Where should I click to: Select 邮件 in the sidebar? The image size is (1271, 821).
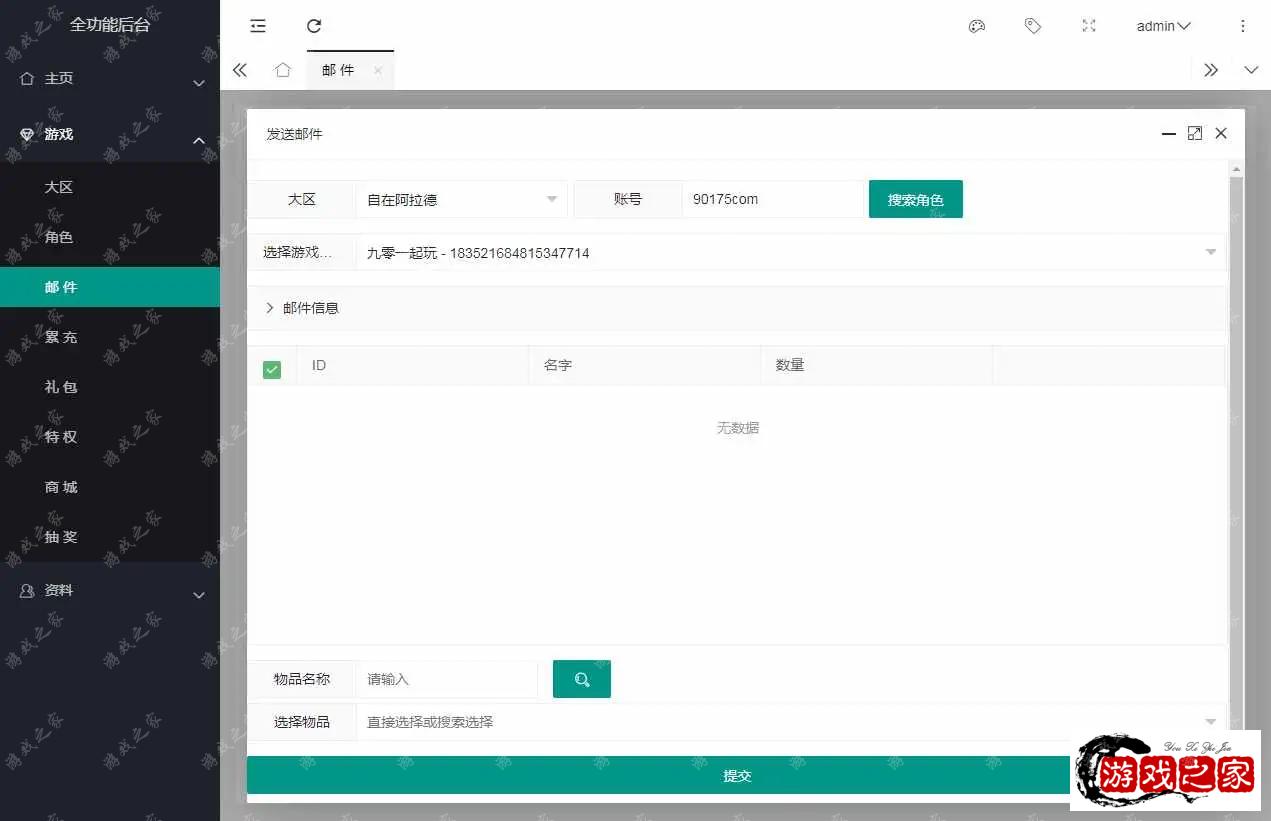[x=110, y=287]
